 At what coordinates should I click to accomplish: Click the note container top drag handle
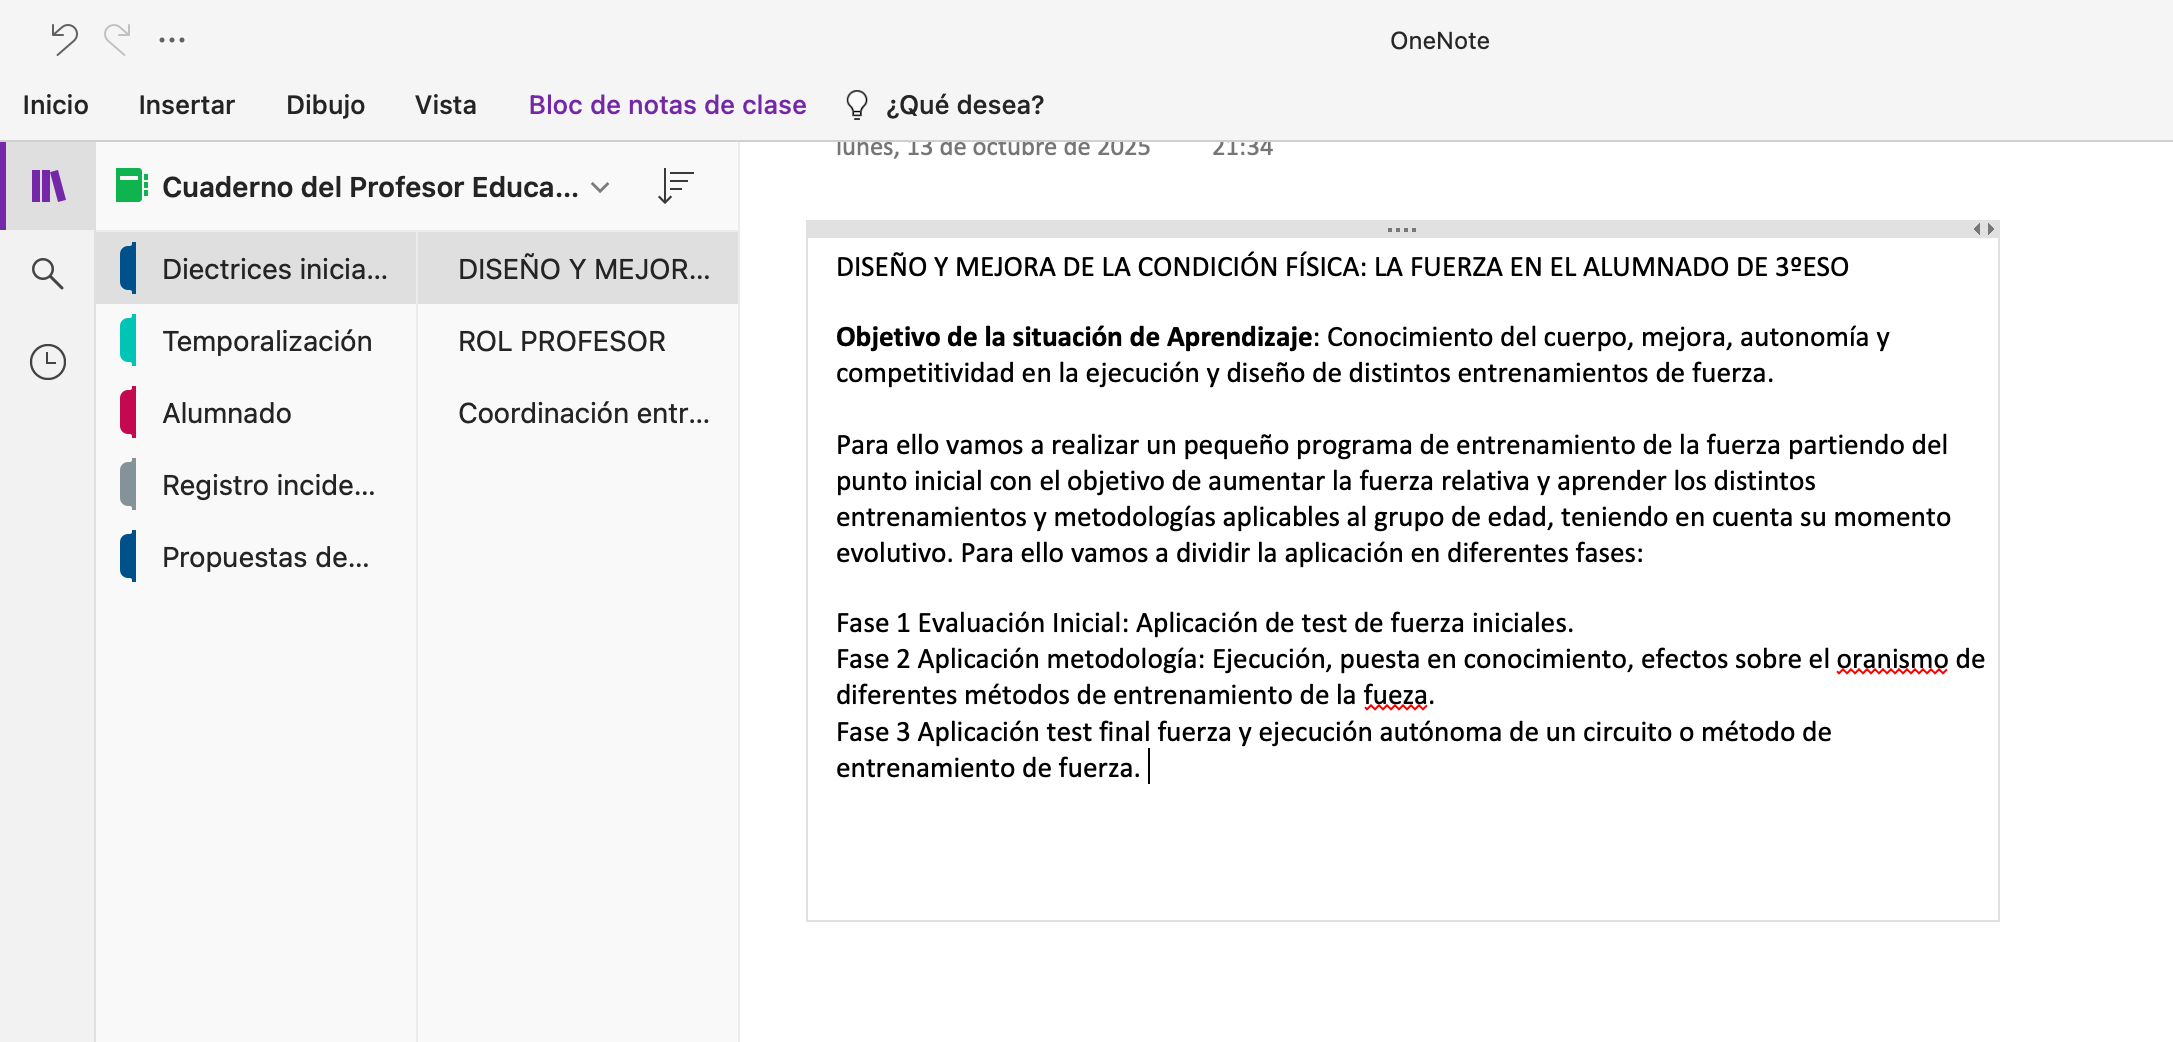point(1401,230)
